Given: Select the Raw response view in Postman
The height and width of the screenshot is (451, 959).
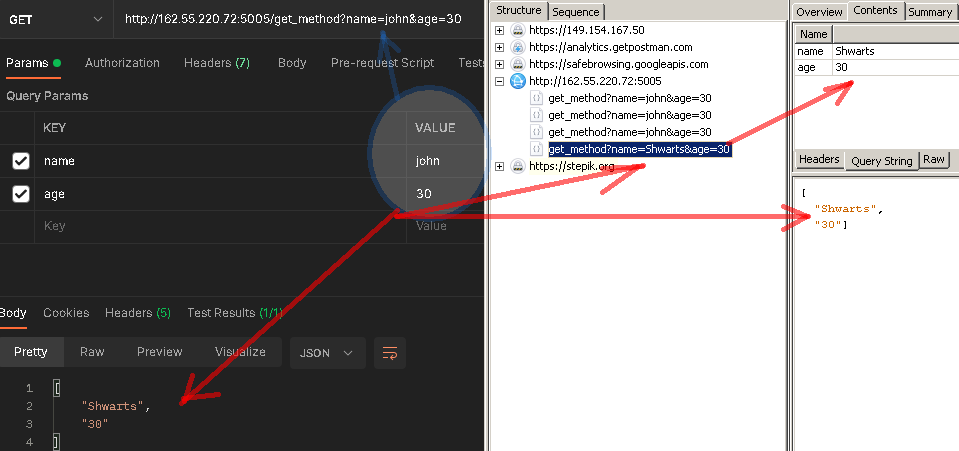Looking at the screenshot, I should 92,352.
